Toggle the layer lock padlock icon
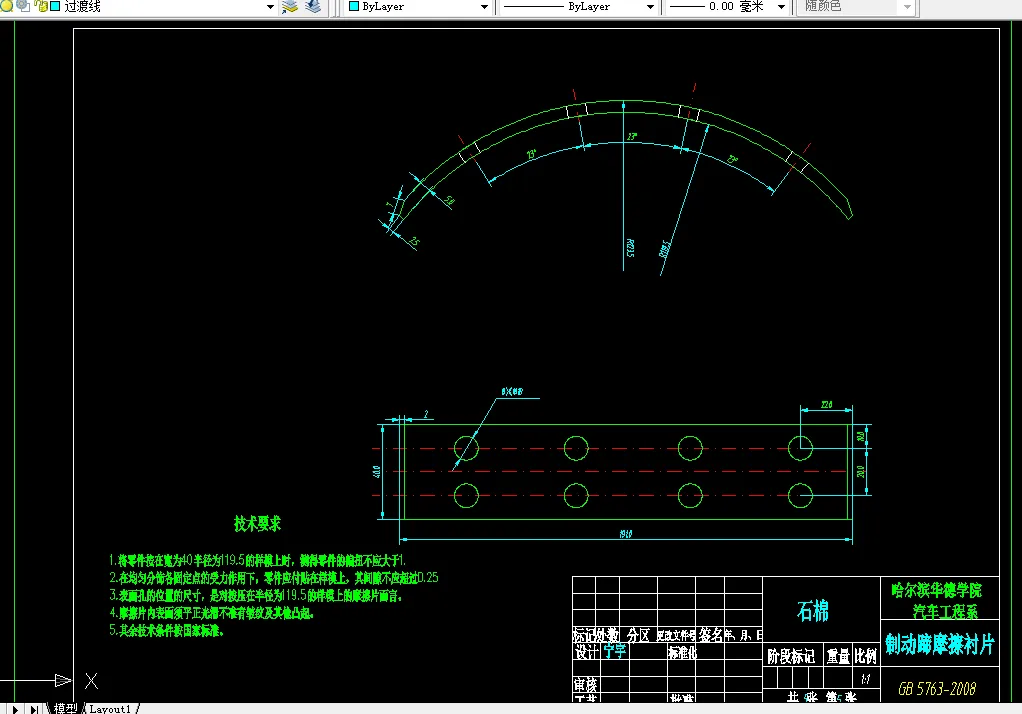 point(40,6)
